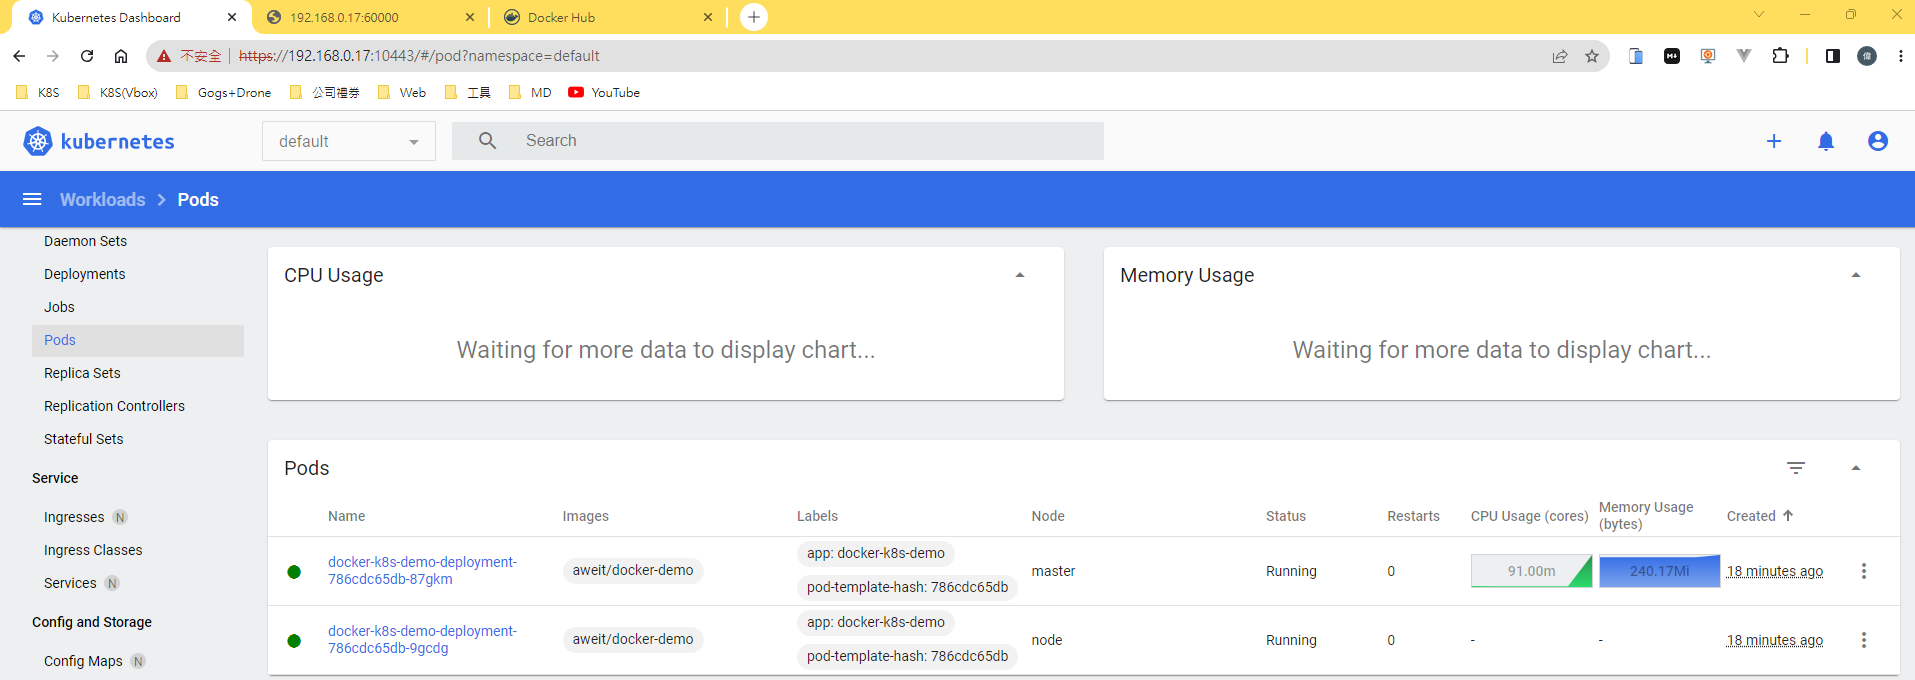Open Config Maps in sidebar
The image size is (1915, 680).
pyautogui.click(x=83, y=661)
